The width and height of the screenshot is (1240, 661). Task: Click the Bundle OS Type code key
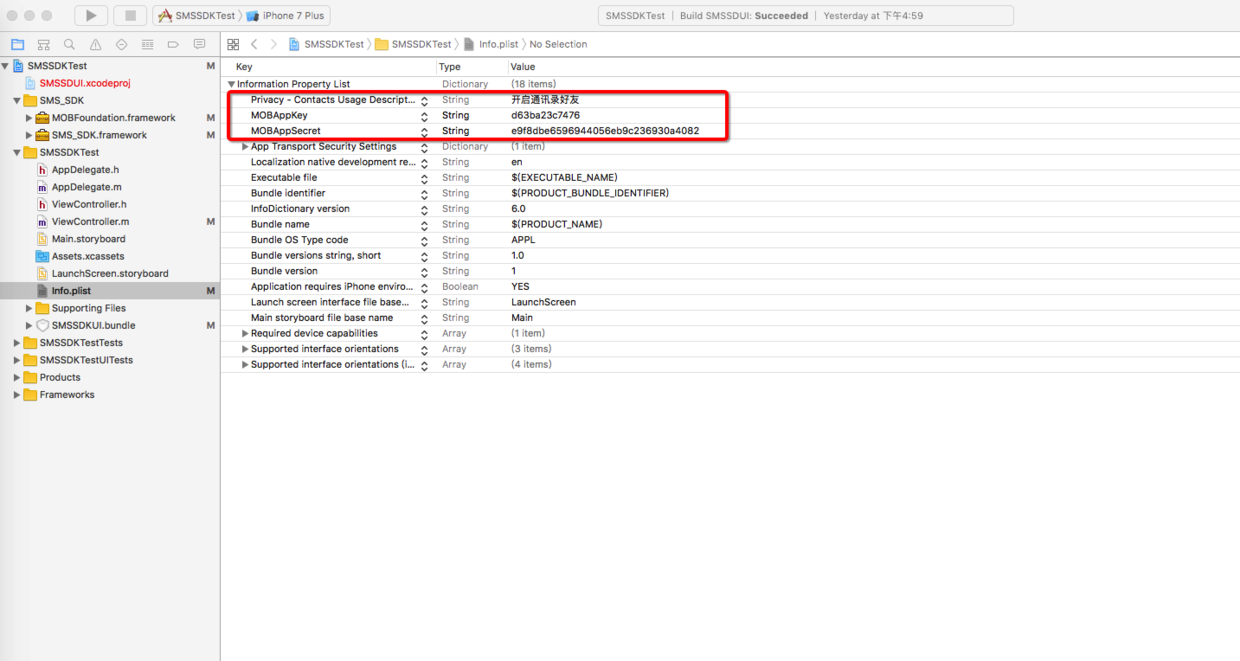pyautogui.click(x=299, y=240)
